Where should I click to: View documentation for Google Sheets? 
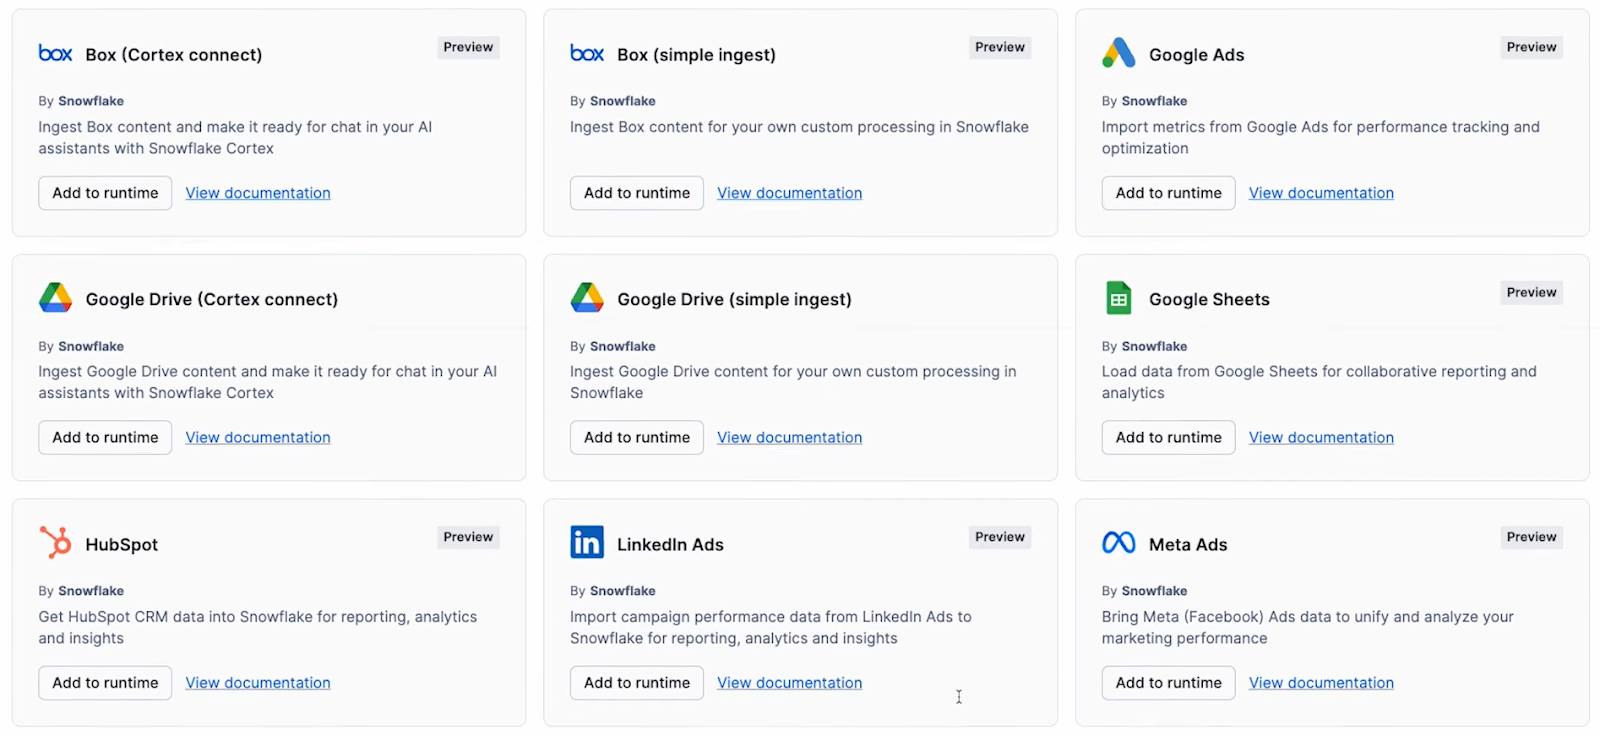pyautogui.click(x=1321, y=438)
